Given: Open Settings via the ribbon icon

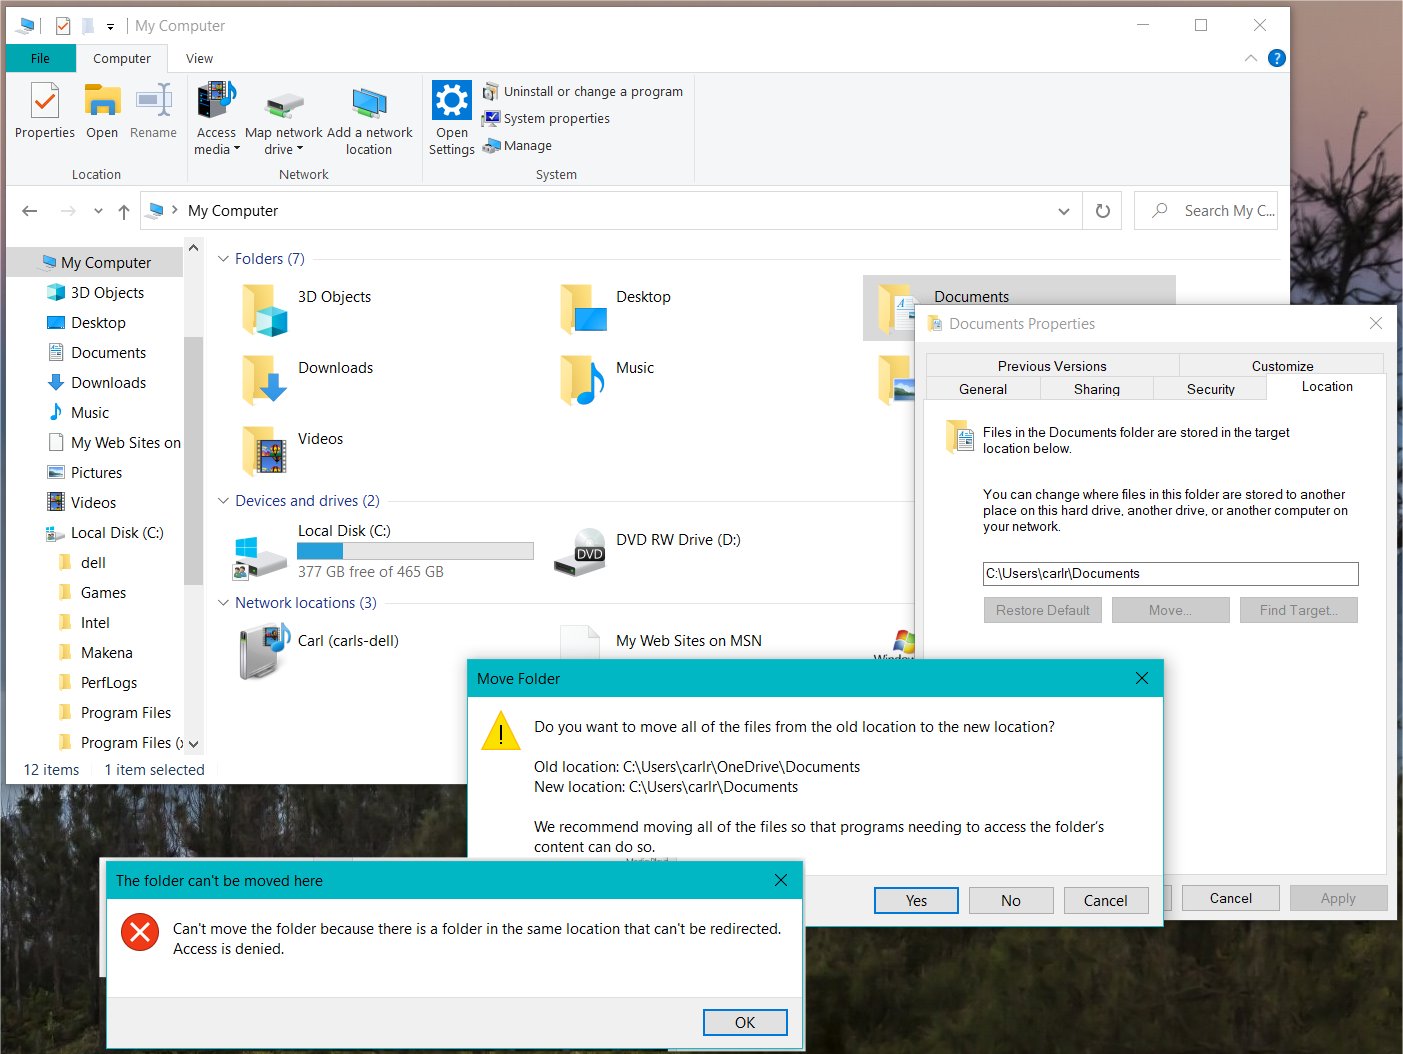Looking at the screenshot, I should click(x=451, y=100).
